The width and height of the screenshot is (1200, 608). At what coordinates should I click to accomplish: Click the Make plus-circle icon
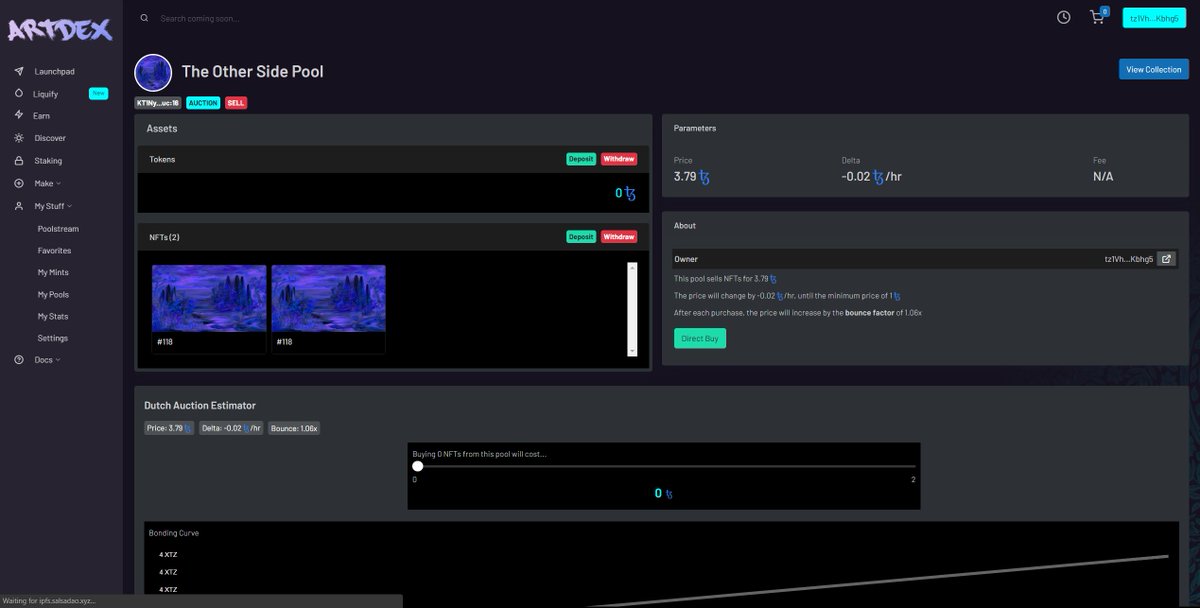tap(19, 183)
